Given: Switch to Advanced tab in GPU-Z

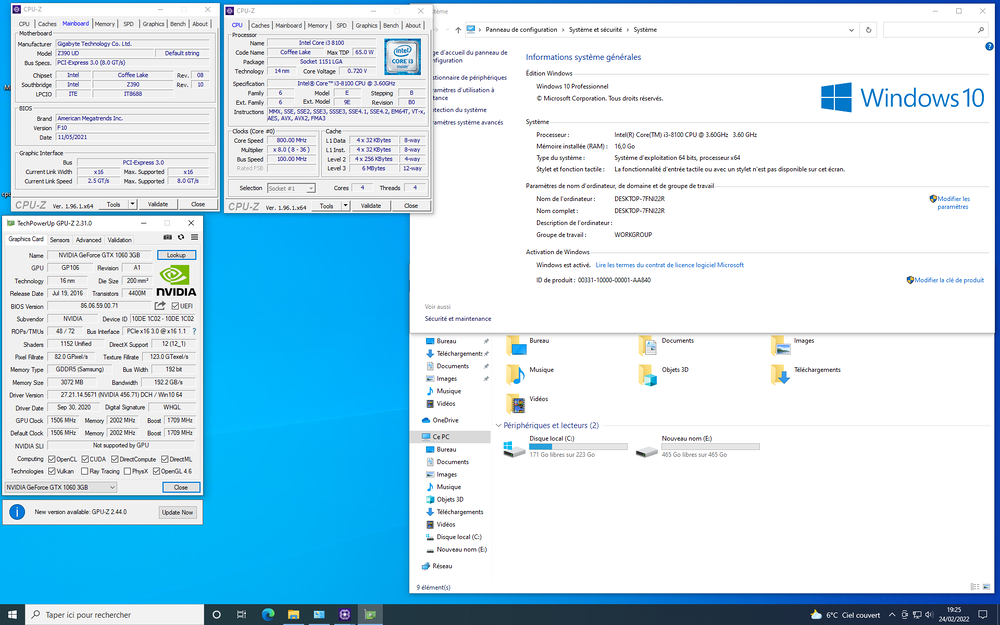Looking at the screenshot, I should pyautogui.click(x=88, y=240).
